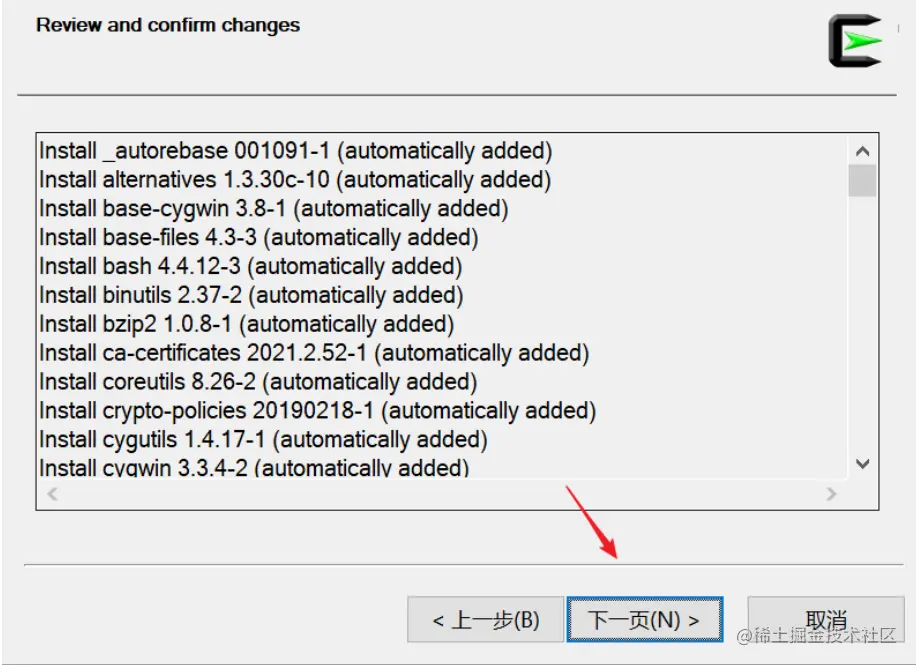This screenshot has height=665, width=916.
Task: Click the list's scroll down arrow
Action: tap(863, 464)
